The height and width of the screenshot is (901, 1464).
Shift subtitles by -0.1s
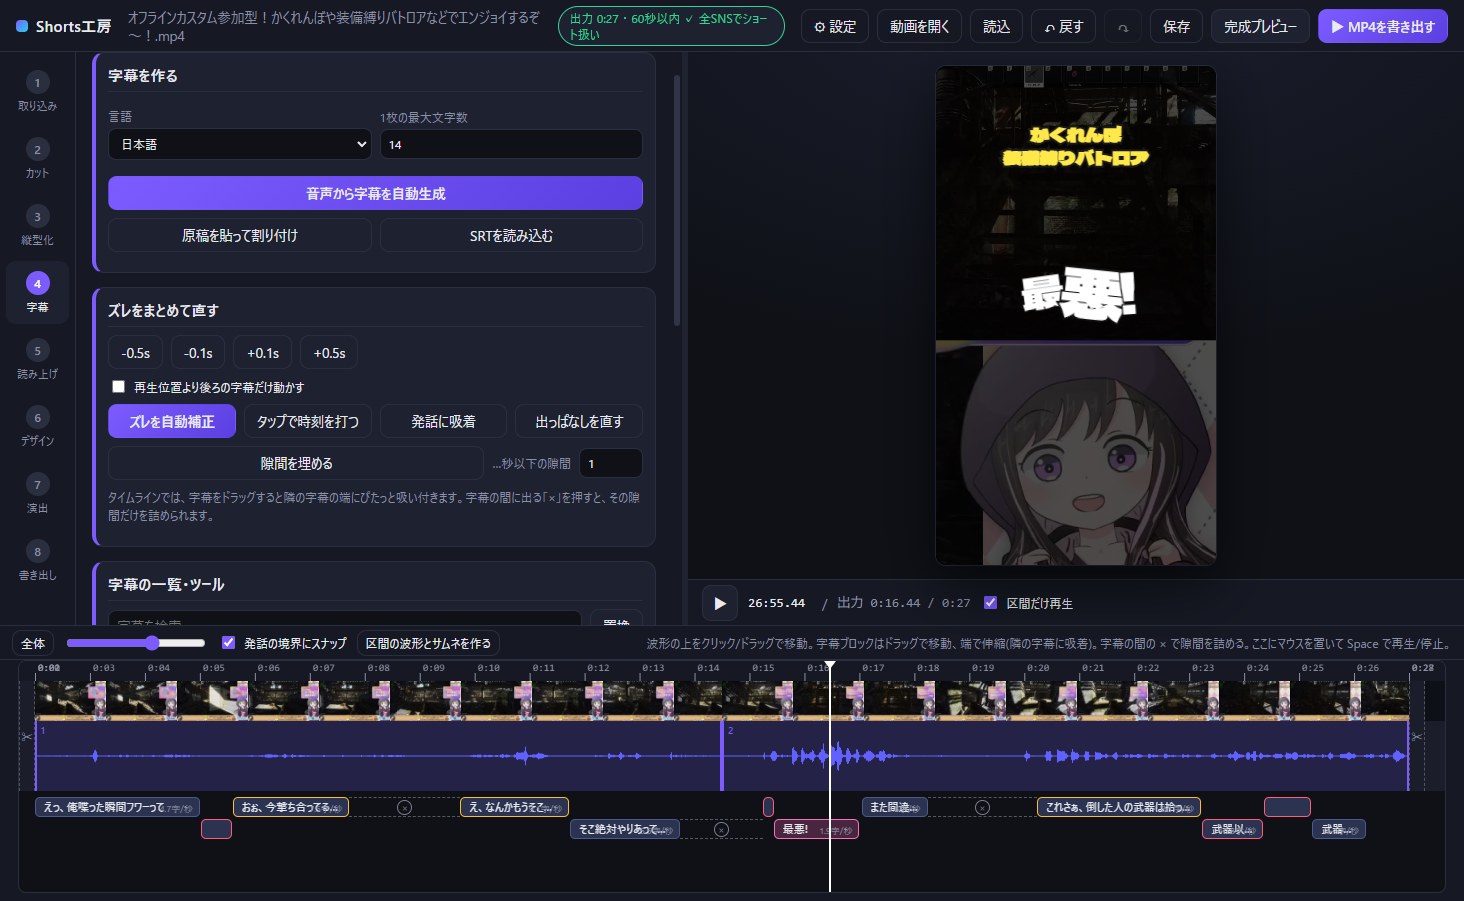pos(198,353)
